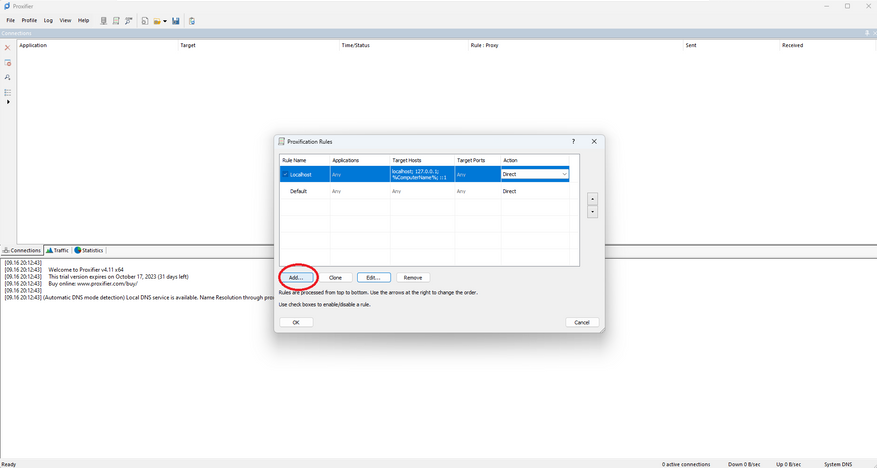Expand sidebar overflow black arrow
877x468 pixels.
point(8,102)
